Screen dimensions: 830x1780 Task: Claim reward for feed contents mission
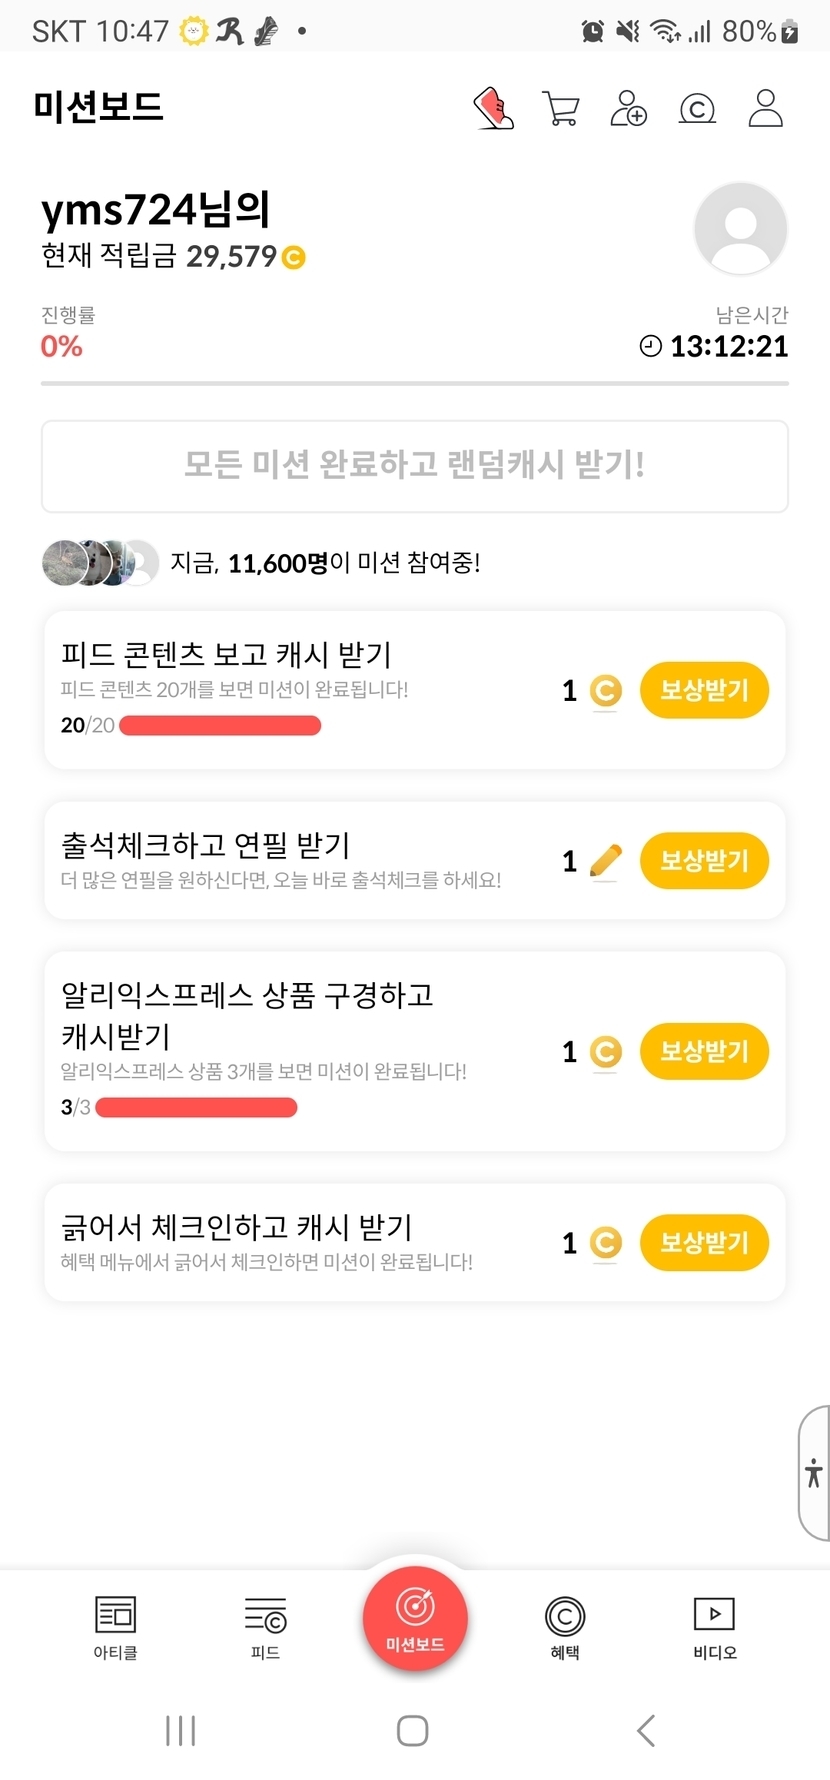pyautogui.click(x=704, y=690)
